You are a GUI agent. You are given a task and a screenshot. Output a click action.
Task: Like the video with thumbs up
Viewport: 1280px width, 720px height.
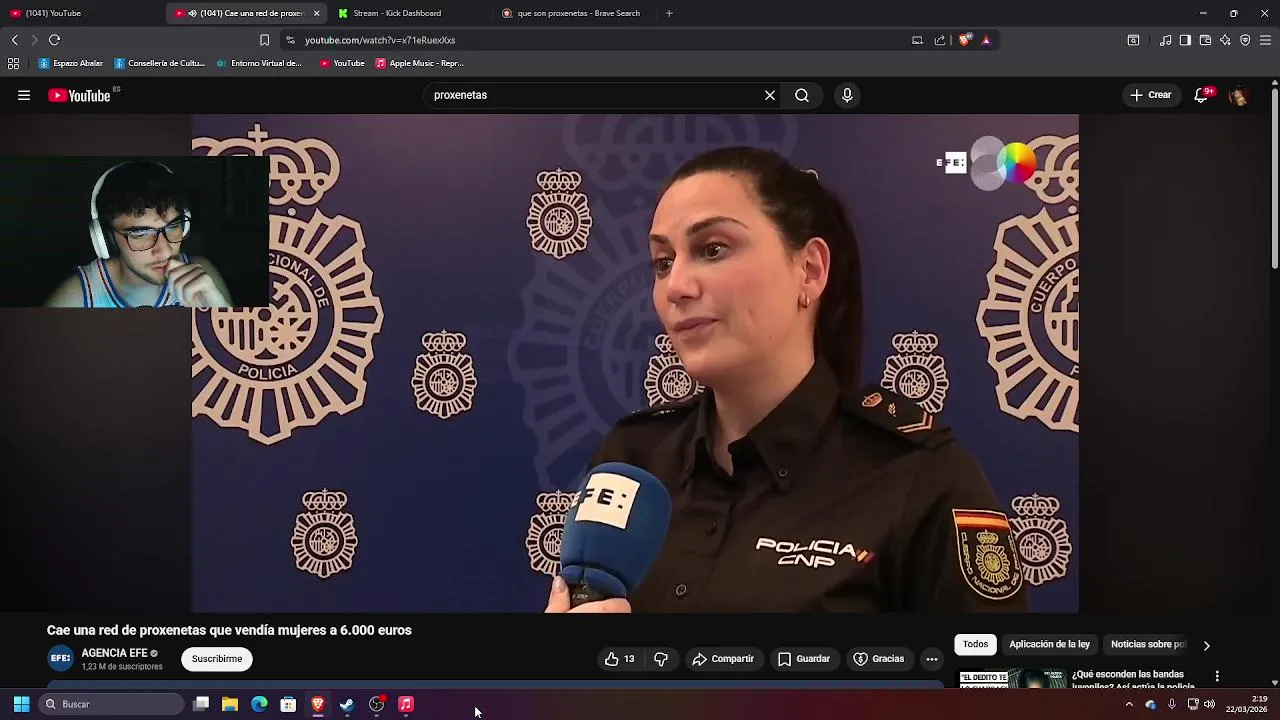pyautogui.click(x=619, y=659)
